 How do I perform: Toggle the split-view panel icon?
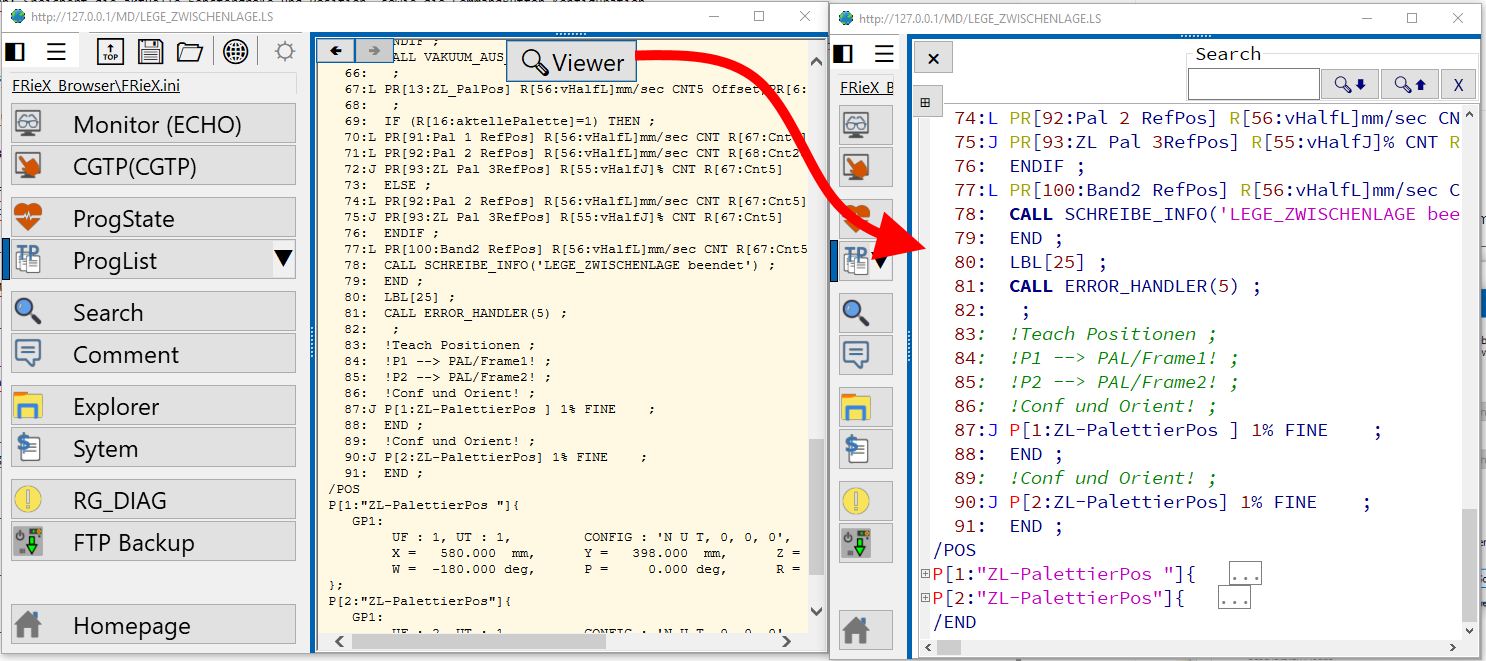pyautogui.click(x=15, y=51)
